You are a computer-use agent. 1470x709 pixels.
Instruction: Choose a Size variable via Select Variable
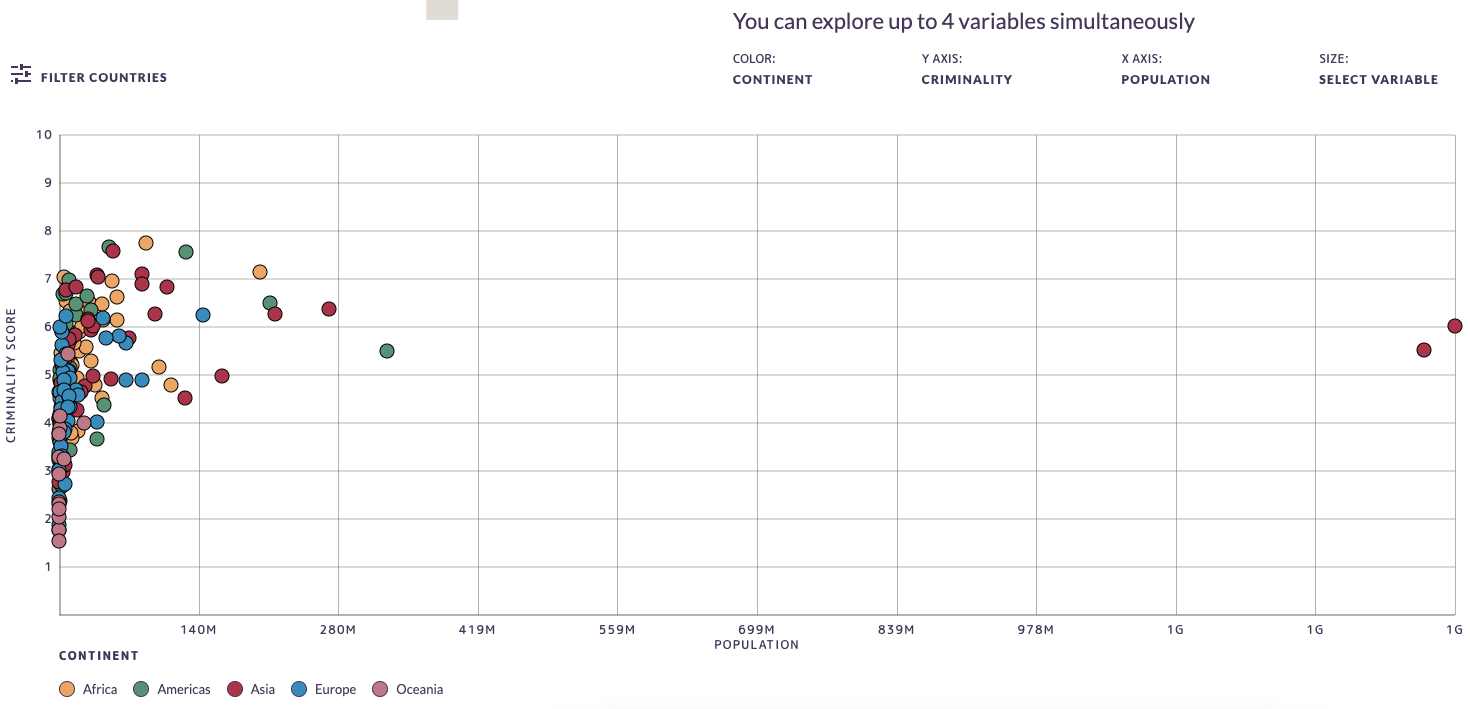[1378, 80]
